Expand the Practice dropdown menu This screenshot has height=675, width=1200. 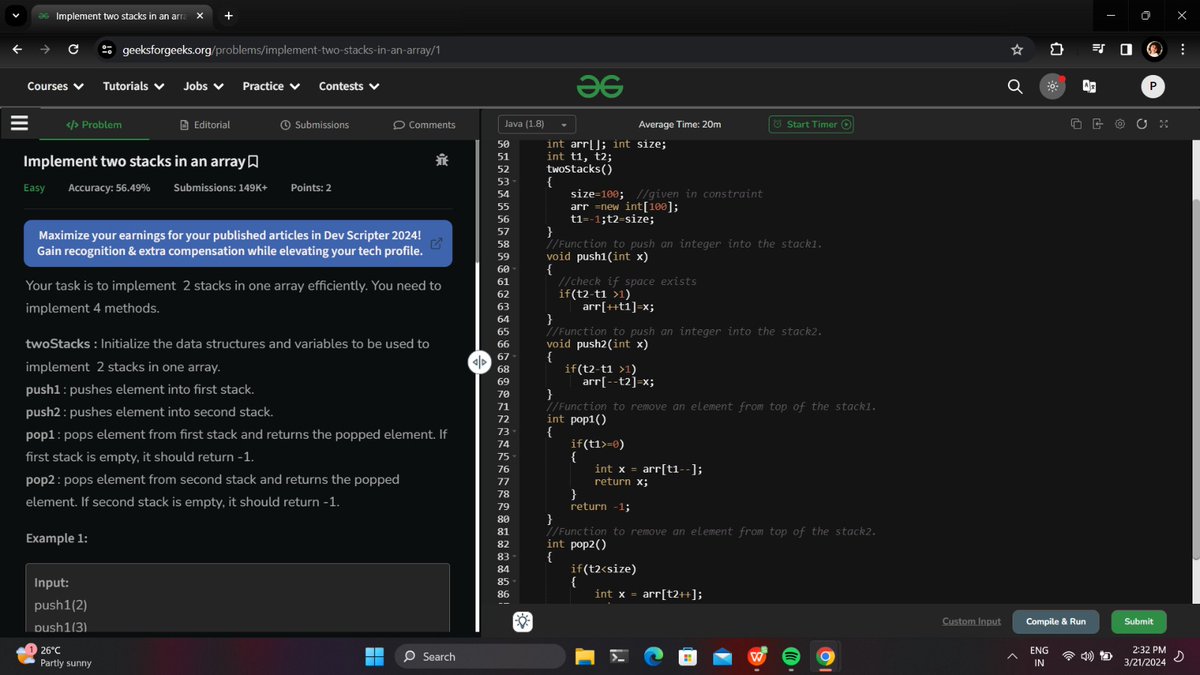pos(271,86)
